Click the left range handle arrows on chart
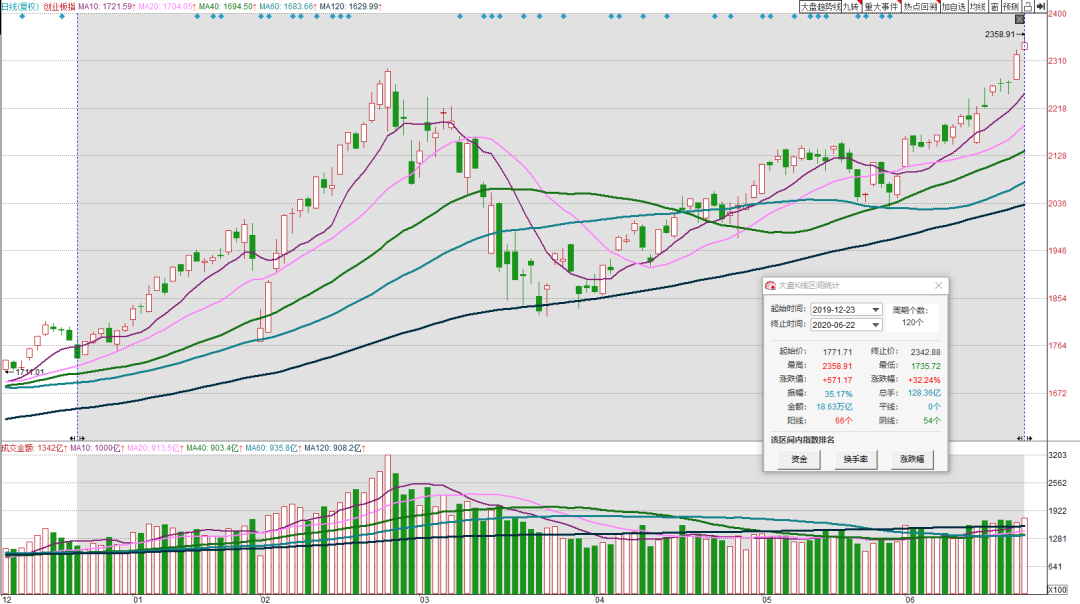The height and width of the screenshot is (604, 1080). (x=77, y=438)
